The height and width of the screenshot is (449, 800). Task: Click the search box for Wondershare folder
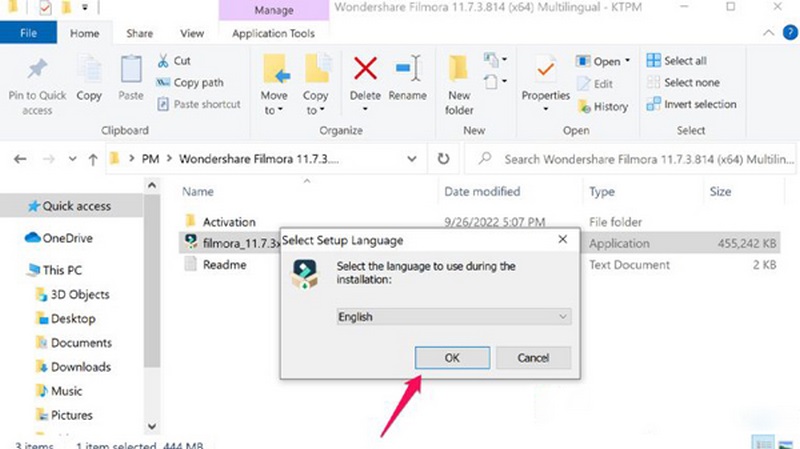[x=630, y=159]
